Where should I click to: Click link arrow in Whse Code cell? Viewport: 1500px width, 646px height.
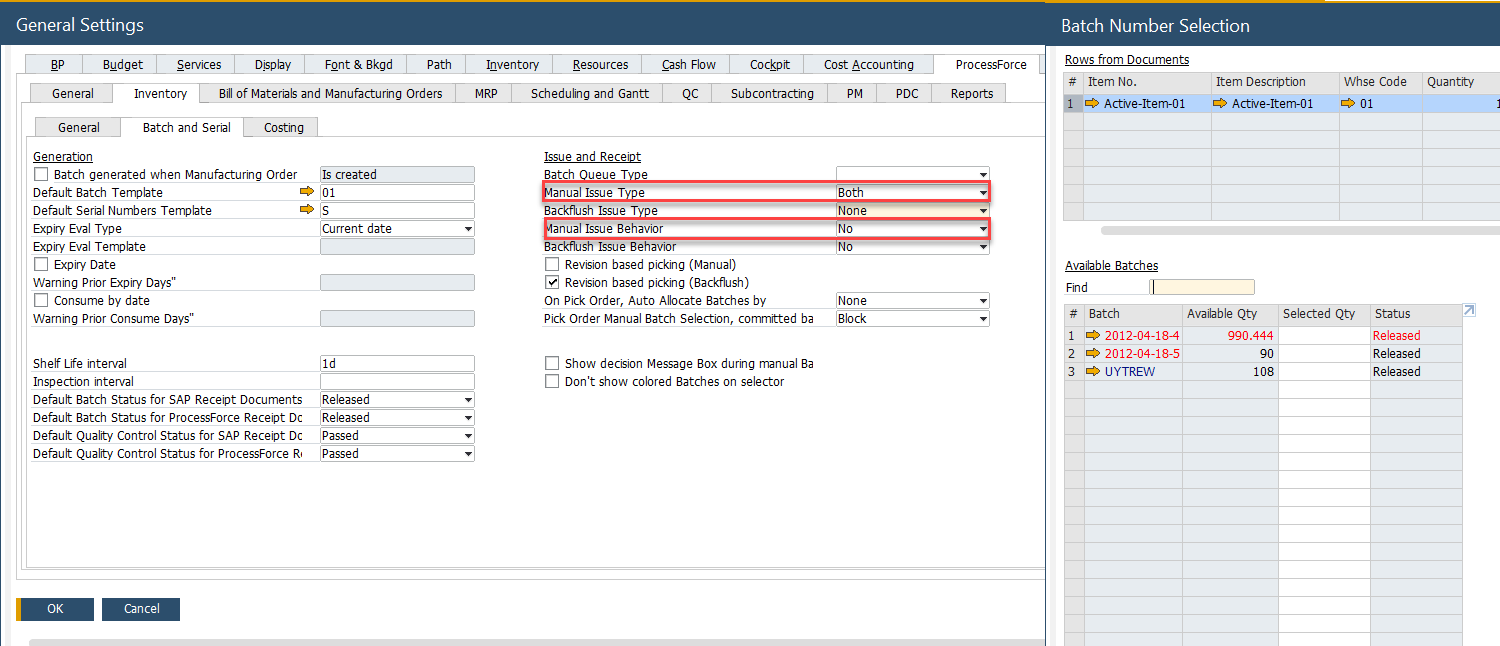click(x=1349, y=103)
